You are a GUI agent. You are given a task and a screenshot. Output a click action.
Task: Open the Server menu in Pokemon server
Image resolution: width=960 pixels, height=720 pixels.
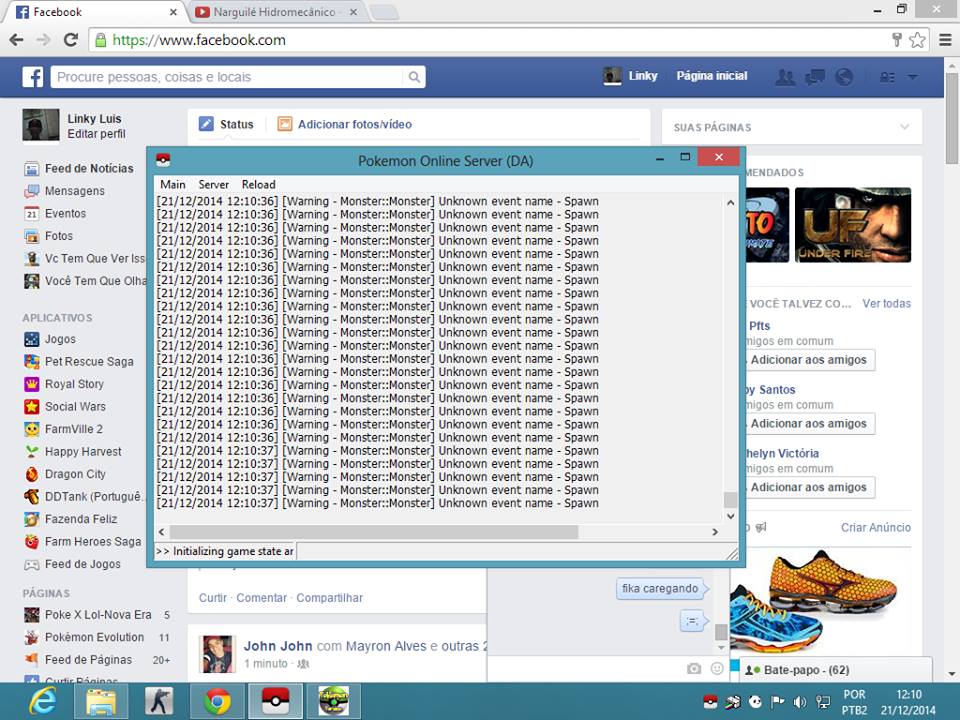(214, 184)
